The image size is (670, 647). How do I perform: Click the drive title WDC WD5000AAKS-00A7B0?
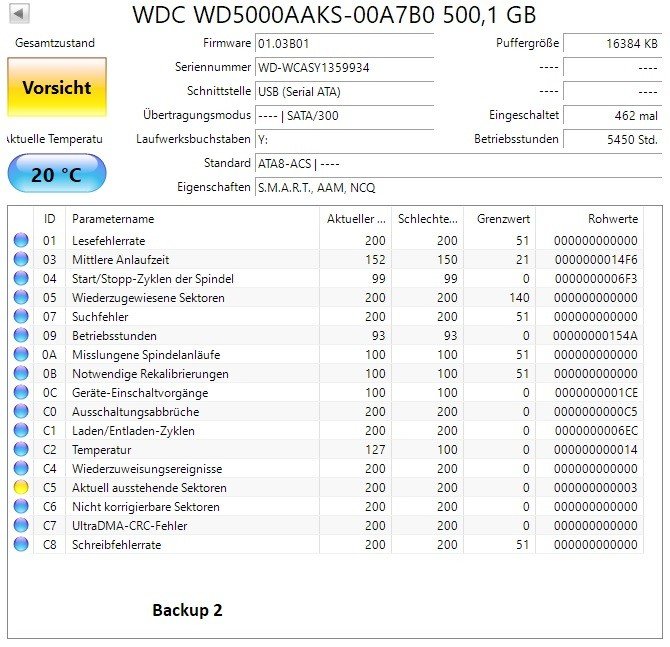click(x=283, y=15)
